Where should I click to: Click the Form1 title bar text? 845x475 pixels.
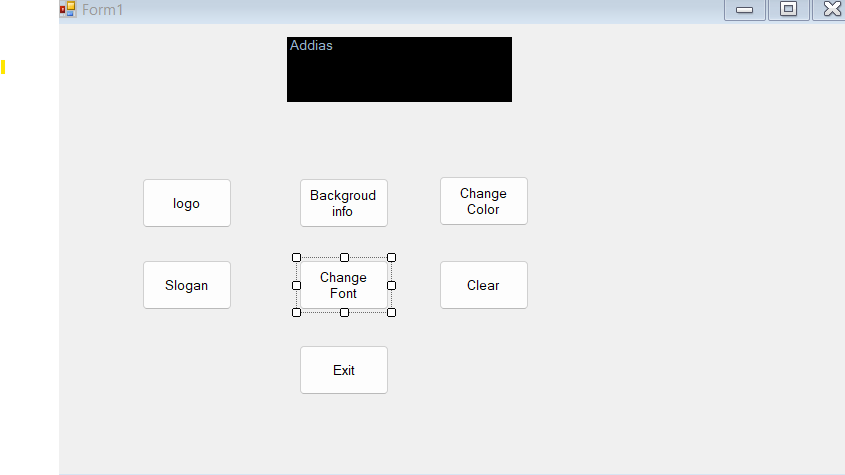[x=104, y=10]
